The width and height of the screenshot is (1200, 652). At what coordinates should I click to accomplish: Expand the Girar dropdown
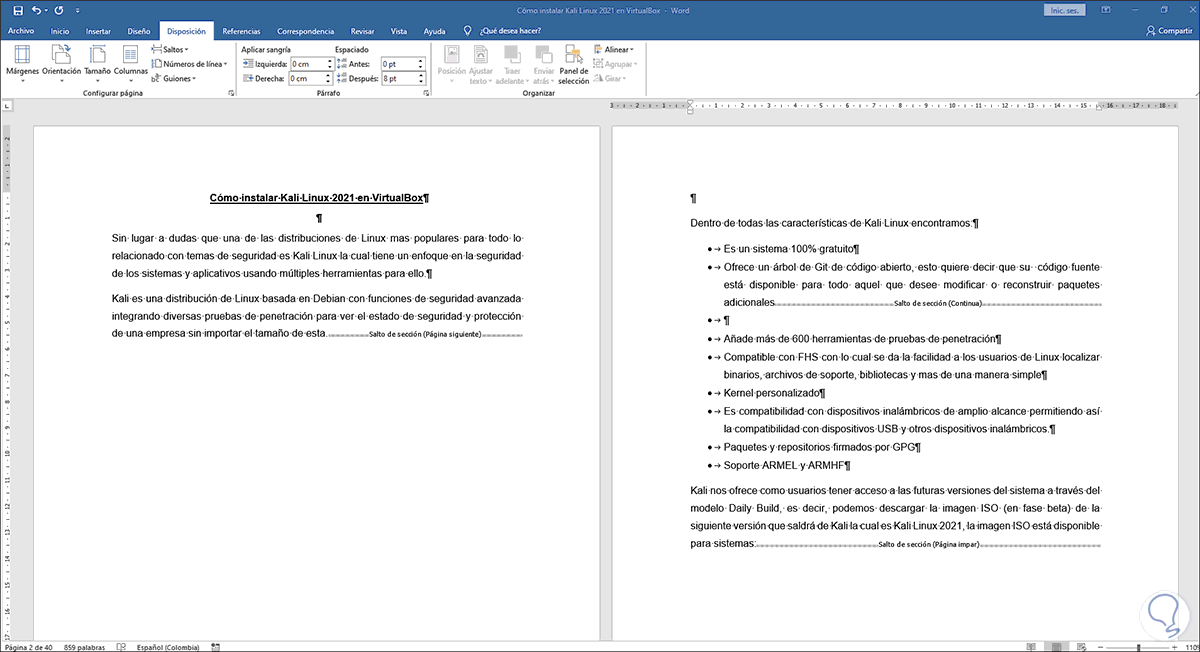(x=609, y=77)
